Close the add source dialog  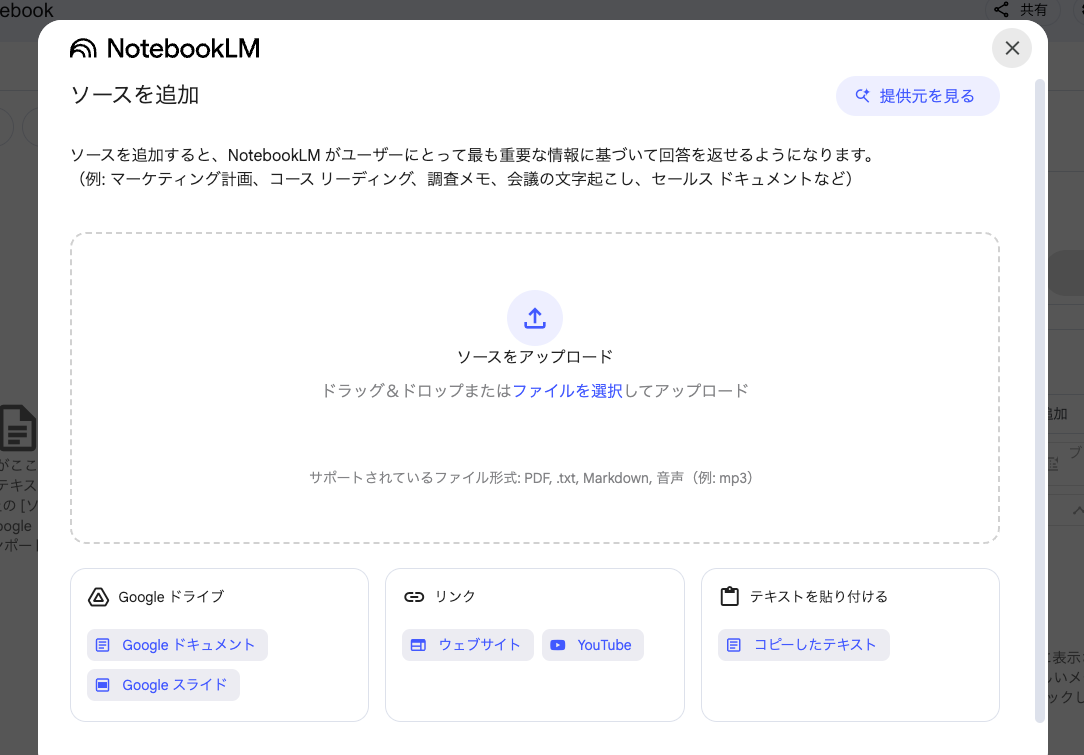(1011, 48)
